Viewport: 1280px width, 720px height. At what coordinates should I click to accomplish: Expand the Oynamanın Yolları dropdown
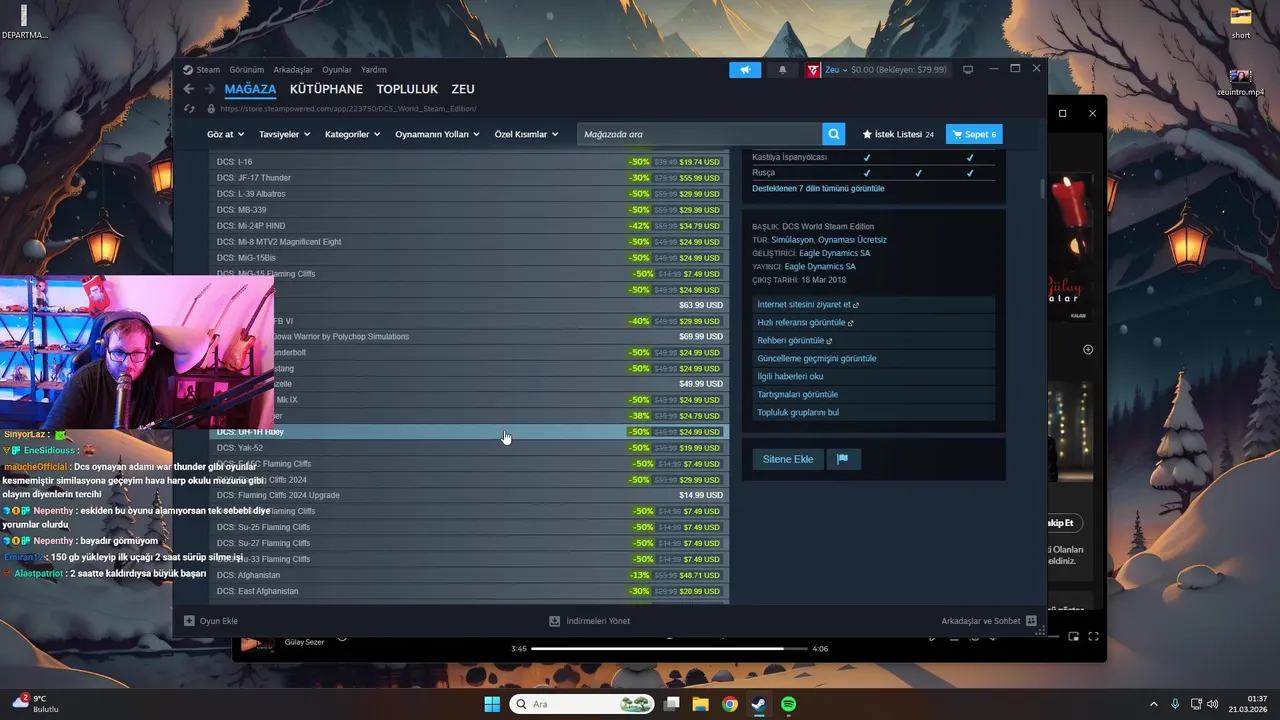point(437,134)
